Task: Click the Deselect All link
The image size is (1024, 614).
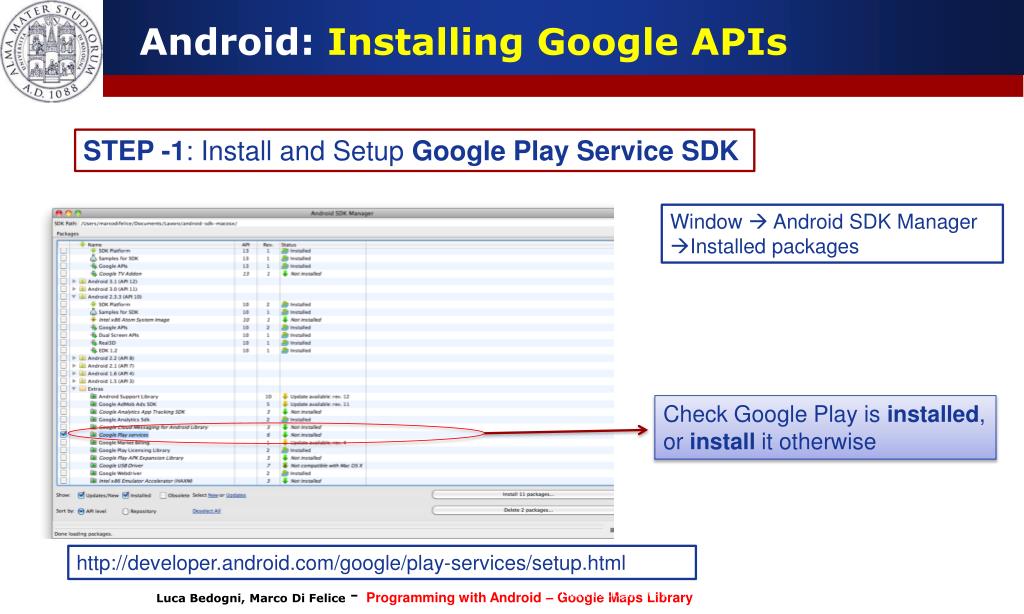Action: click(x=206, y=511)
